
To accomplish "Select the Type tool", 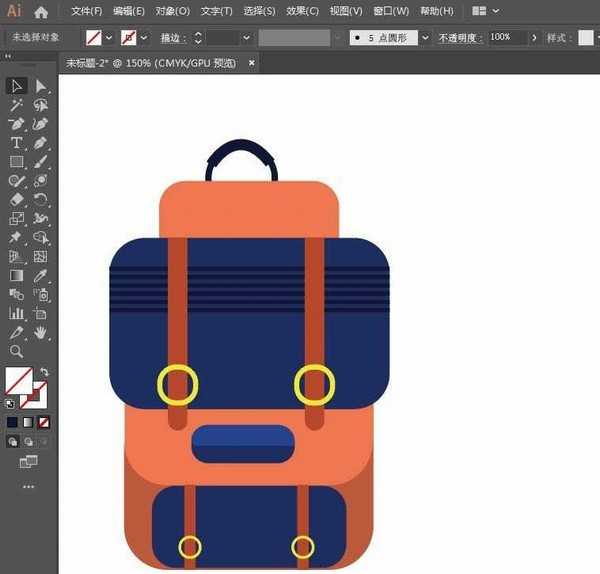I will pyautogui.click(x=16, y=143).
